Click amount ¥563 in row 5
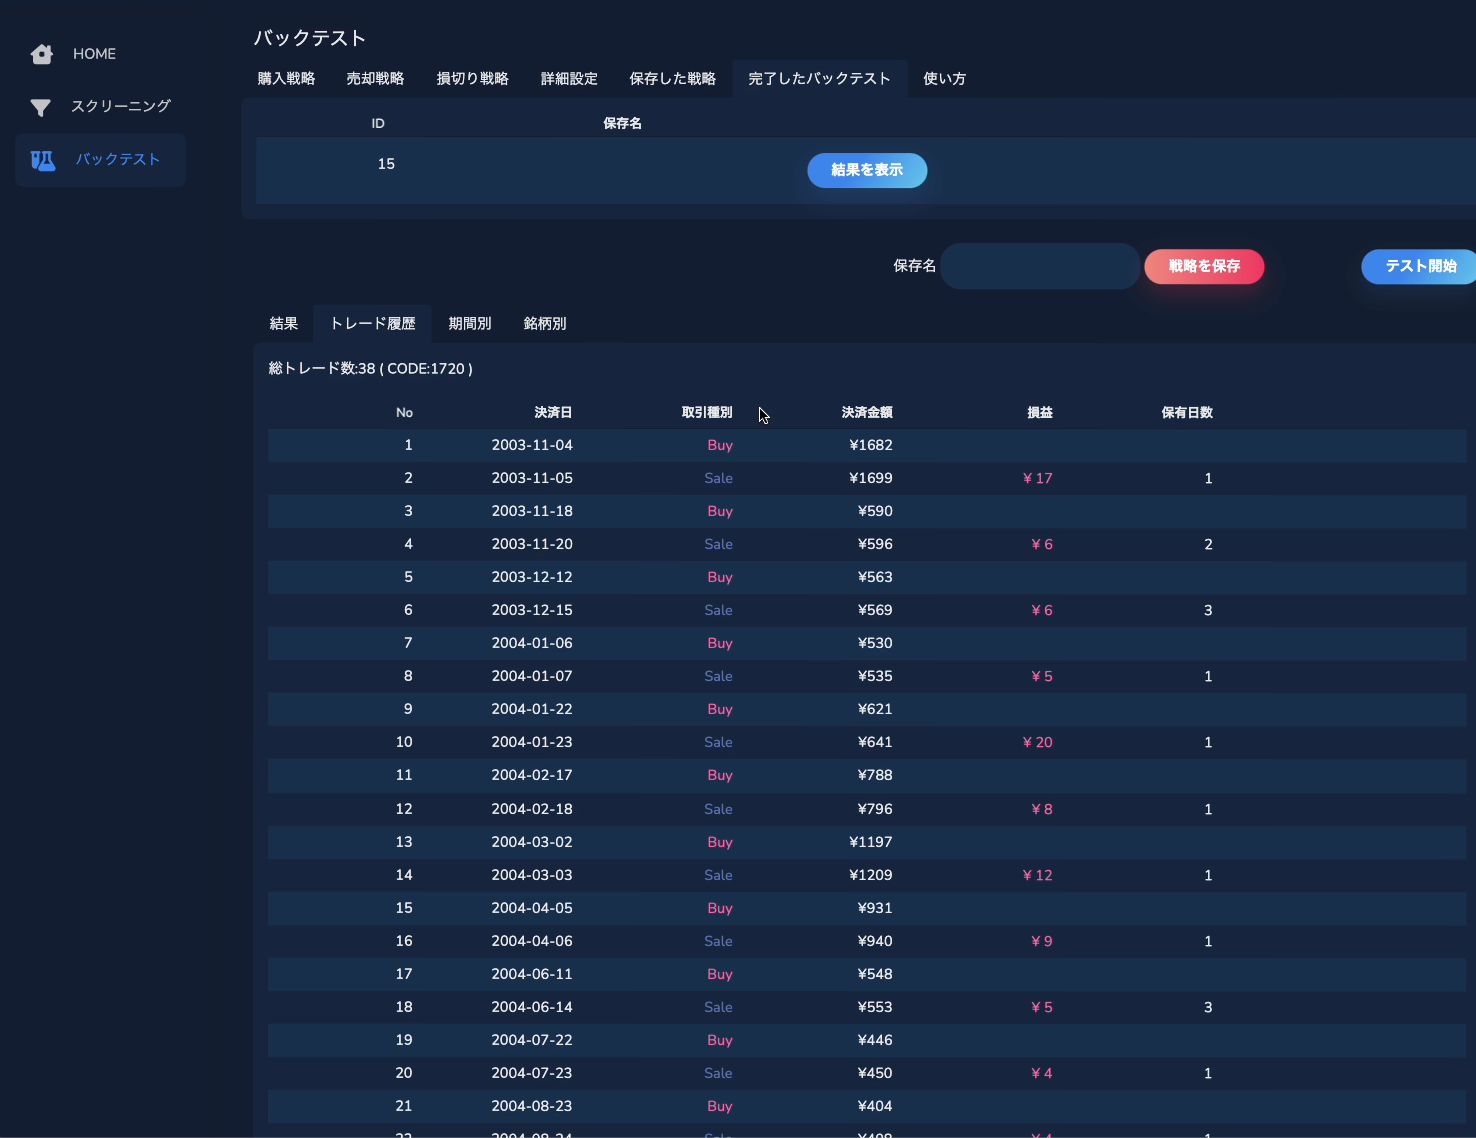The image size is (1476, 1138). 875,577
